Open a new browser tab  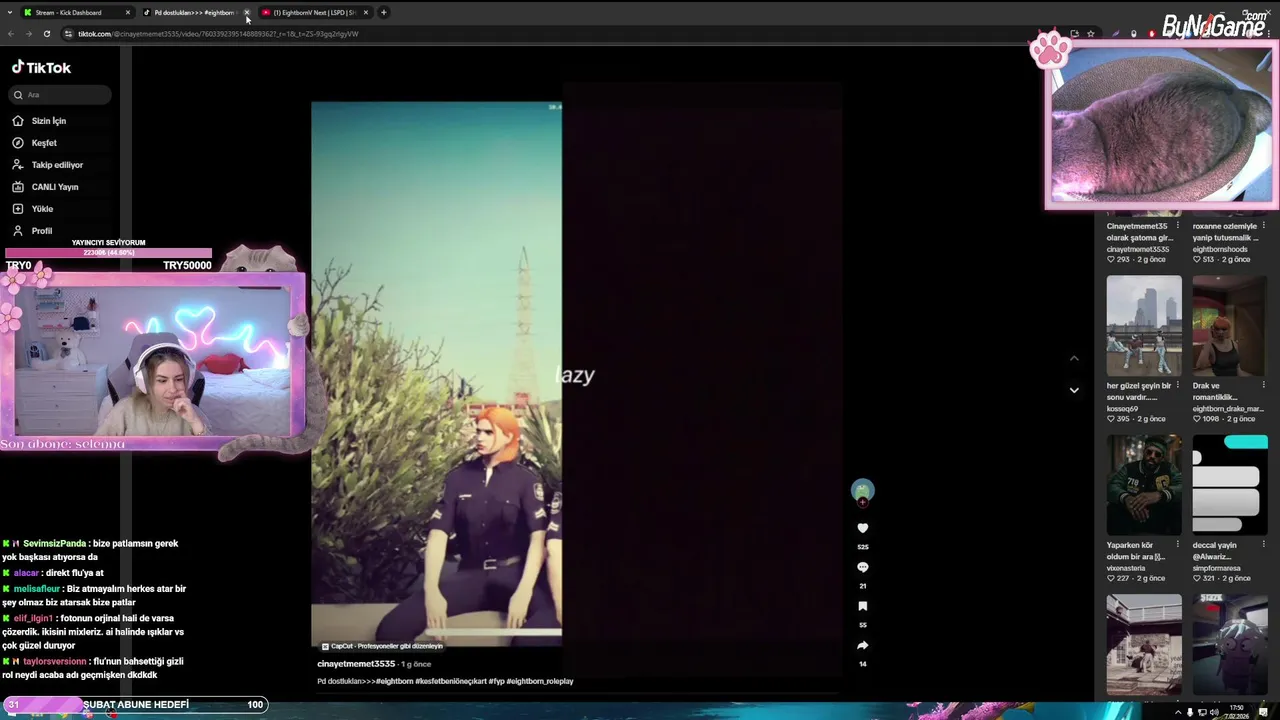coord(384,13)
